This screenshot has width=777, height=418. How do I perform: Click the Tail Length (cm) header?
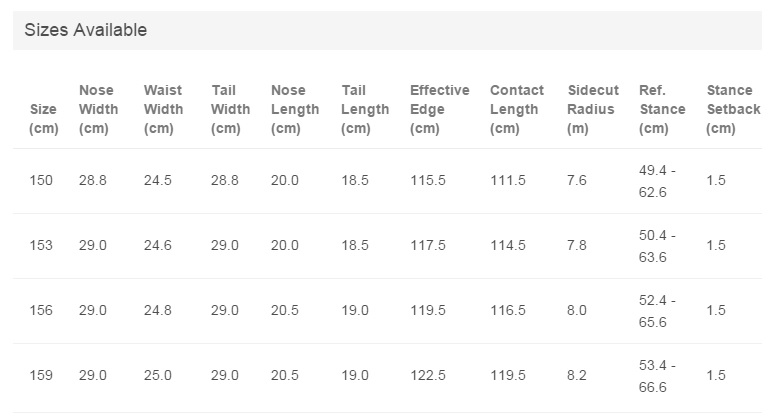(365, 109)
